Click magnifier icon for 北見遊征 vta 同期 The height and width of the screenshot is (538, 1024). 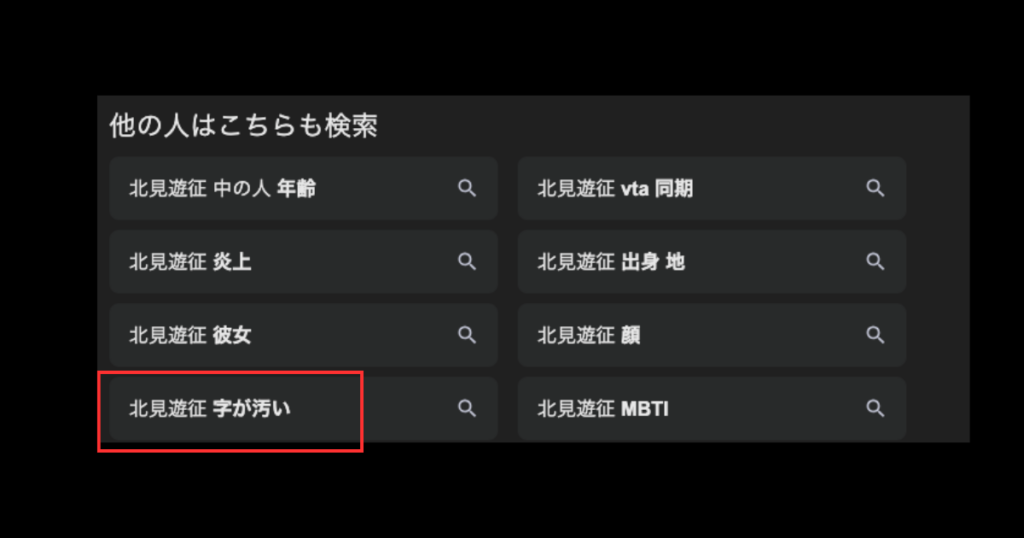coord(875,188)
